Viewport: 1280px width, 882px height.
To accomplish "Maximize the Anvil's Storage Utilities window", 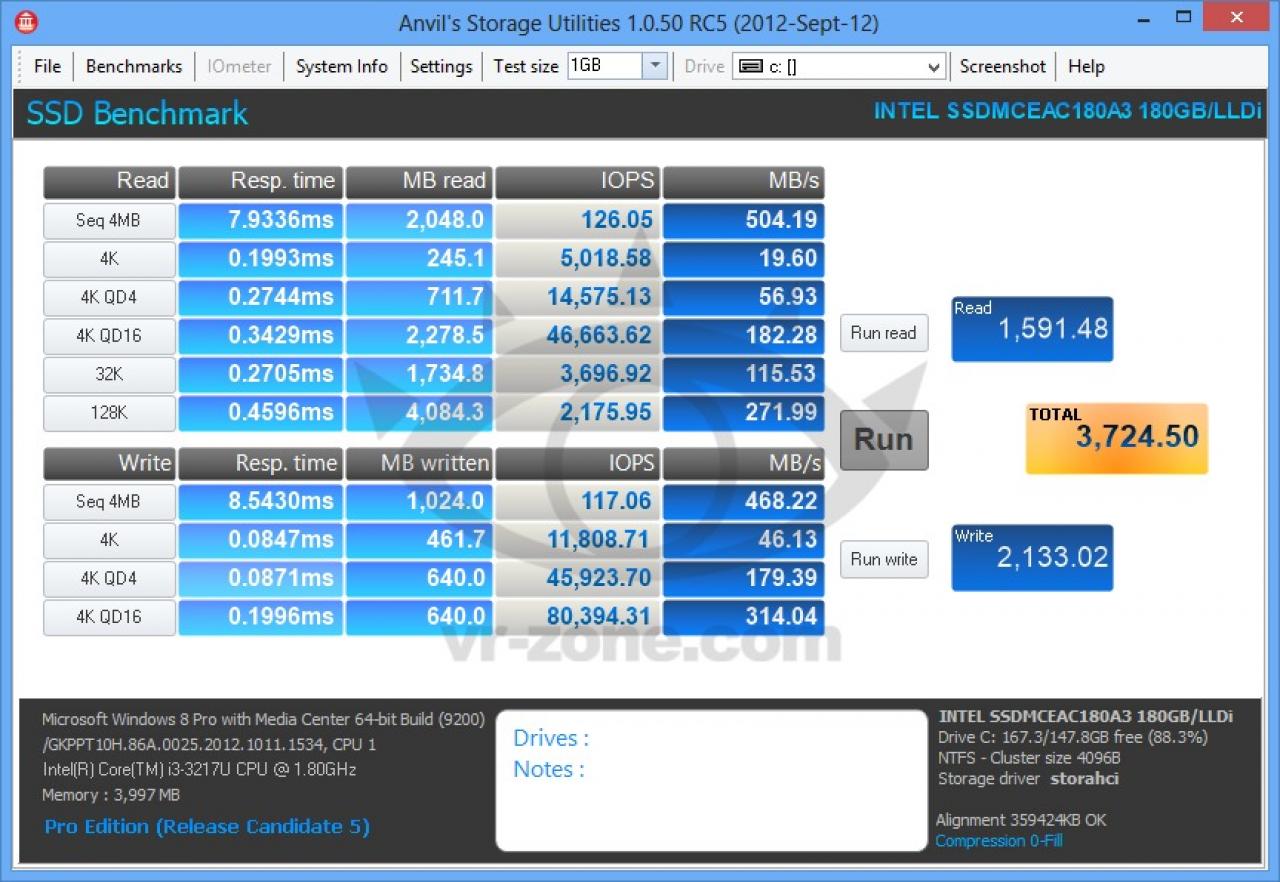I will point(1185,17).
